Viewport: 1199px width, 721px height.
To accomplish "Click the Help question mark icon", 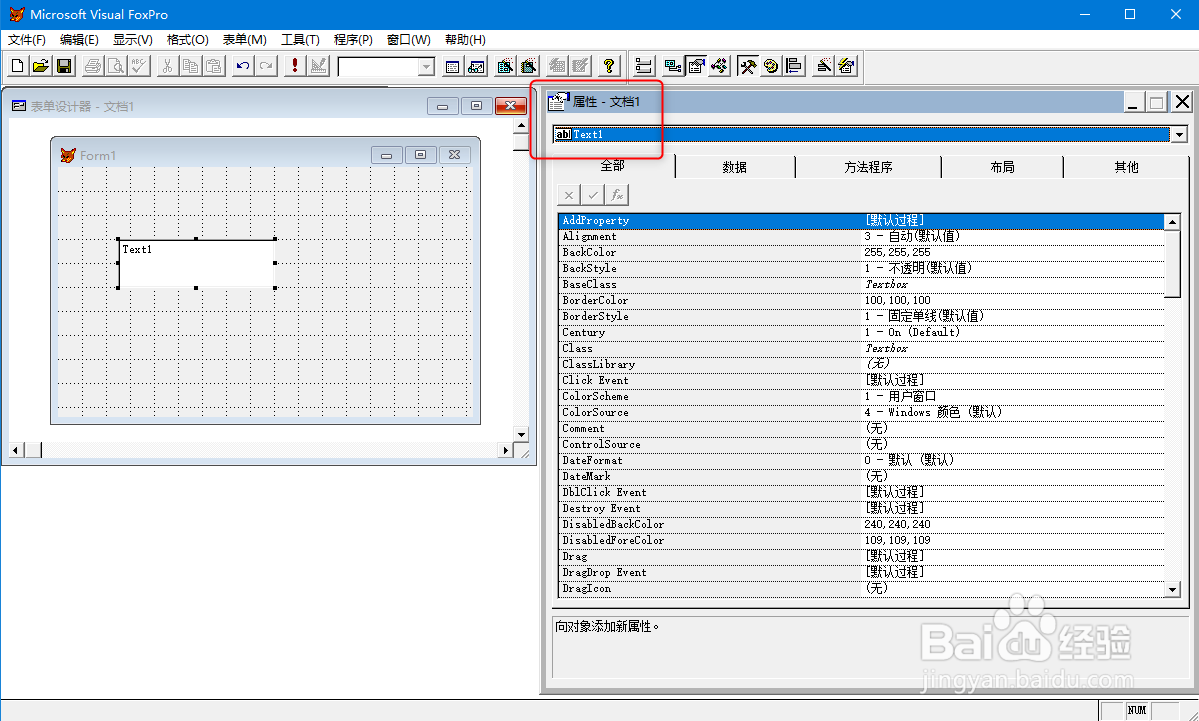I will coord(609,67).
